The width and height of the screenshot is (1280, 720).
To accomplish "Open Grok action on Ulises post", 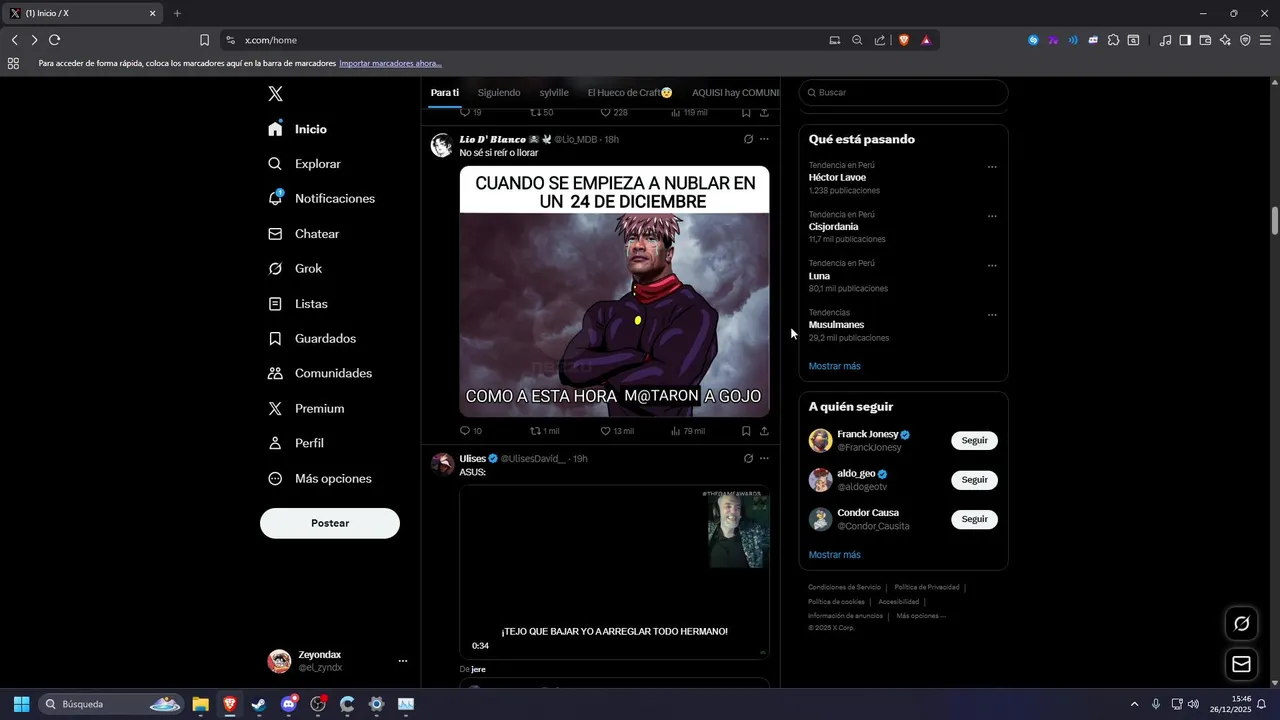I will (748, 459).
